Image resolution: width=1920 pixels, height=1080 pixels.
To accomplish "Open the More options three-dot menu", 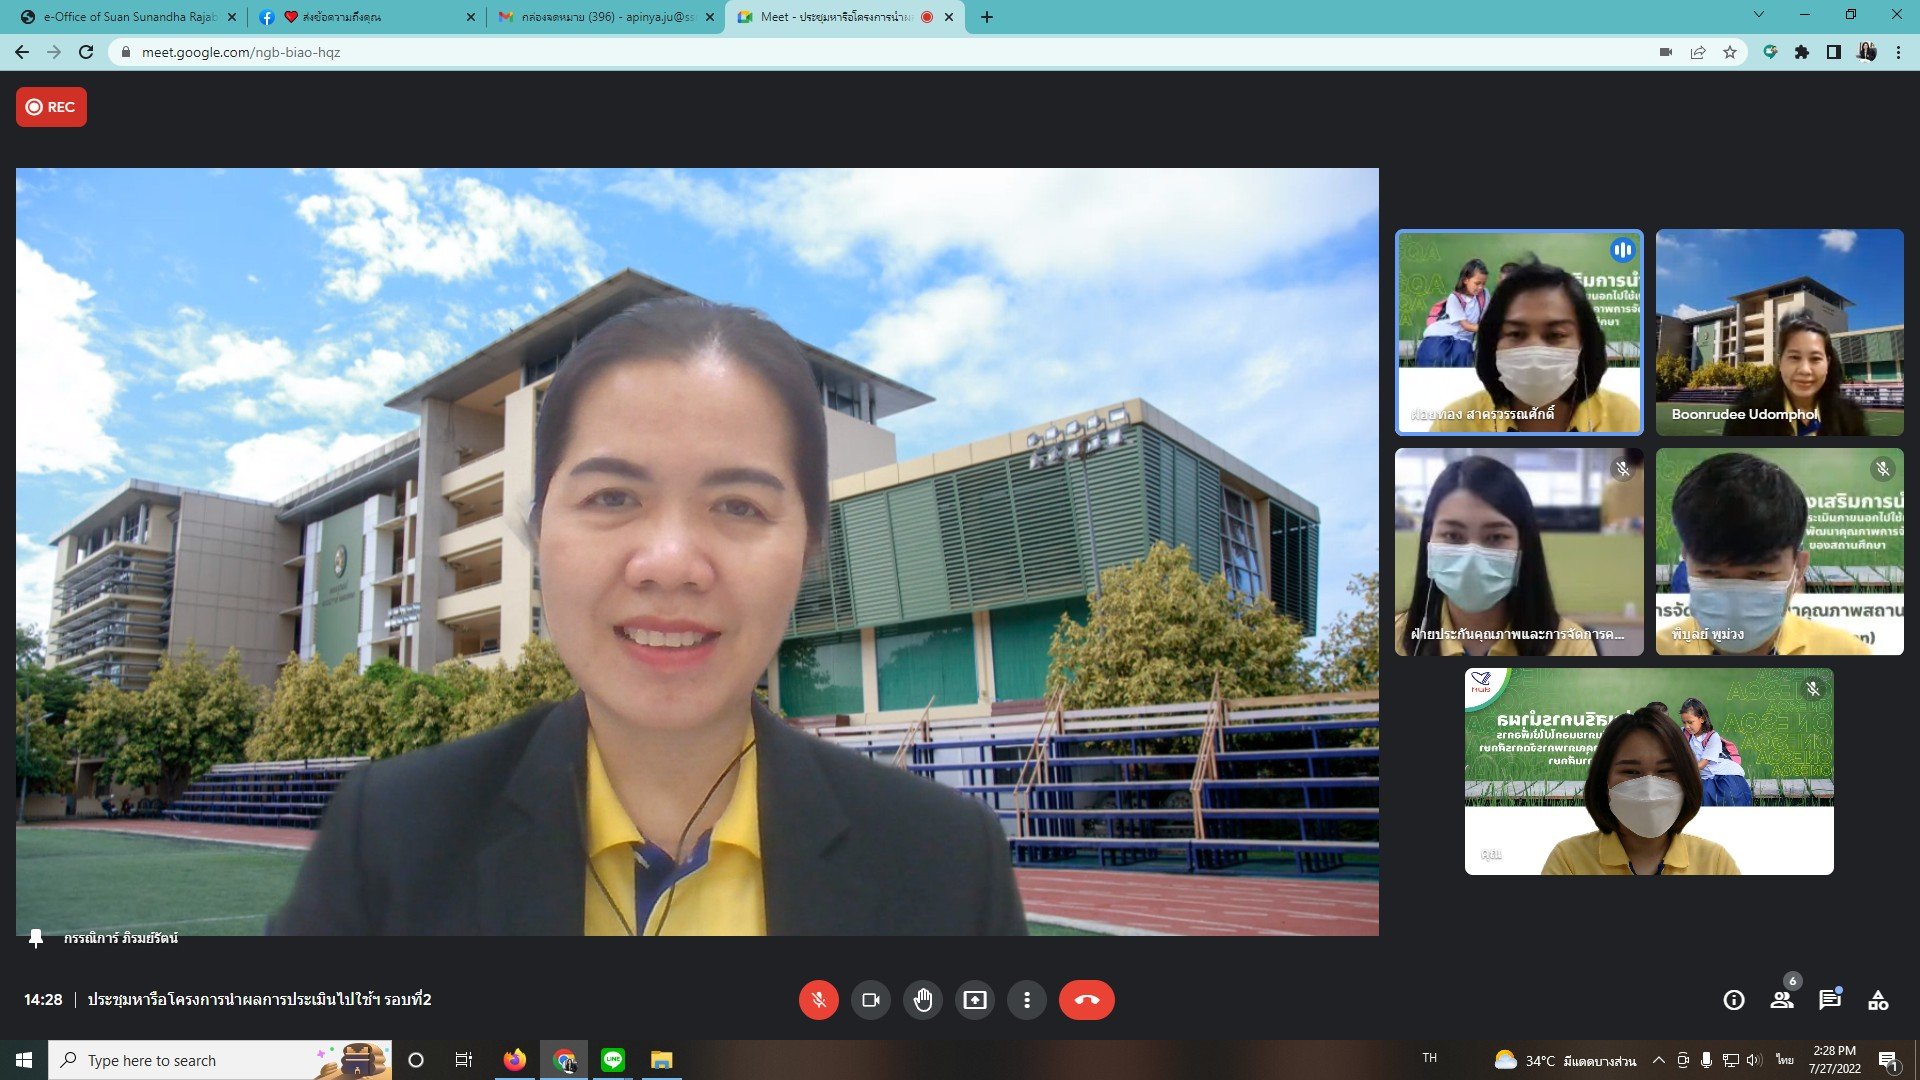I will (x=1026, y=1000).
